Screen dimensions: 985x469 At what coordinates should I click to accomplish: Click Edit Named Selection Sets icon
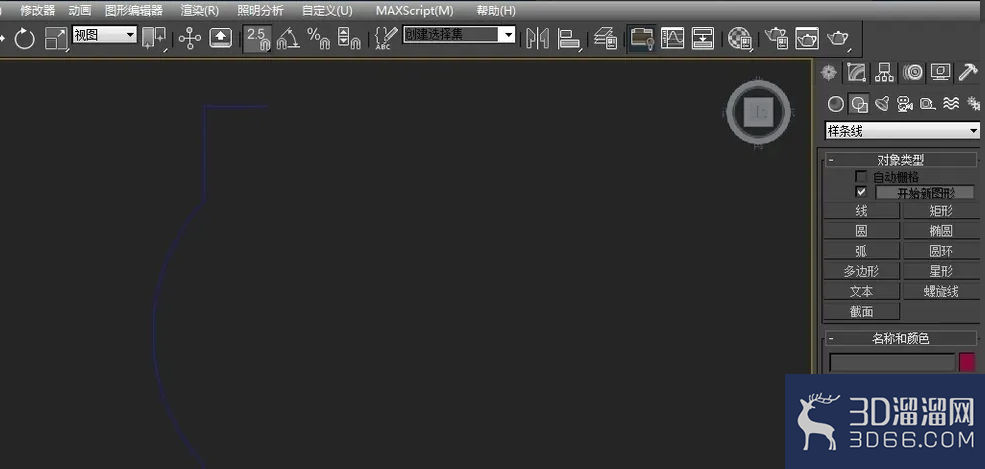point(386,38)
